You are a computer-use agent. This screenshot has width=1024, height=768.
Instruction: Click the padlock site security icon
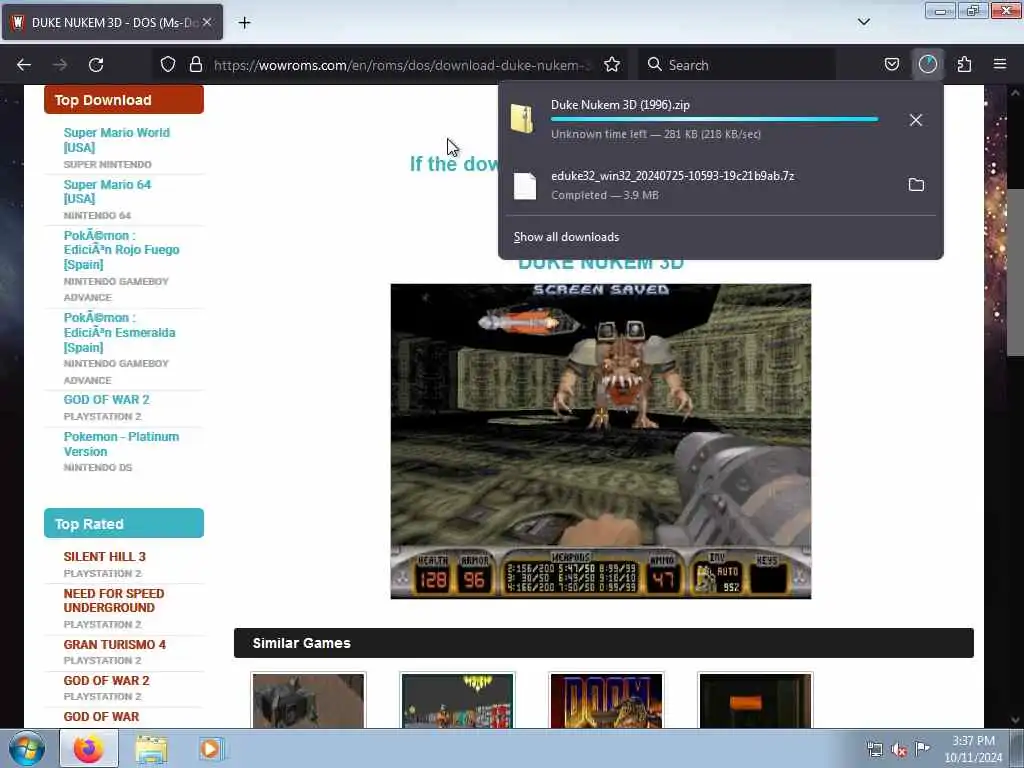point(195,65)
